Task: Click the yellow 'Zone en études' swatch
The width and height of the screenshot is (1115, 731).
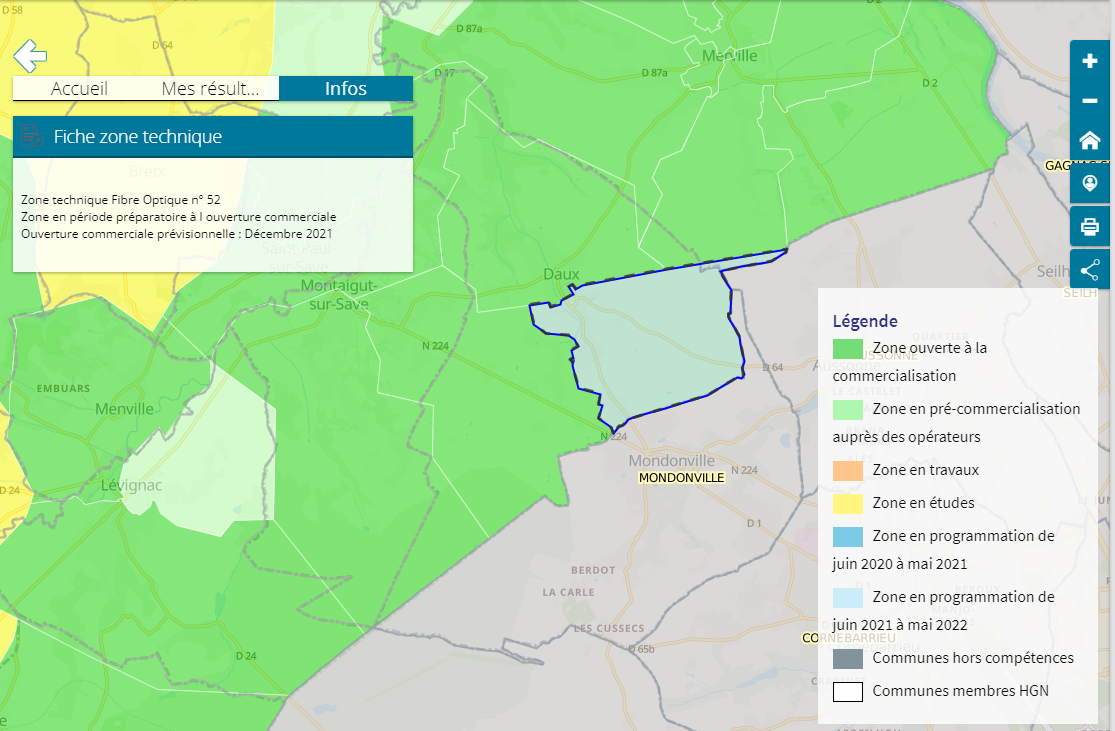Action: click(x=848, y=503)
